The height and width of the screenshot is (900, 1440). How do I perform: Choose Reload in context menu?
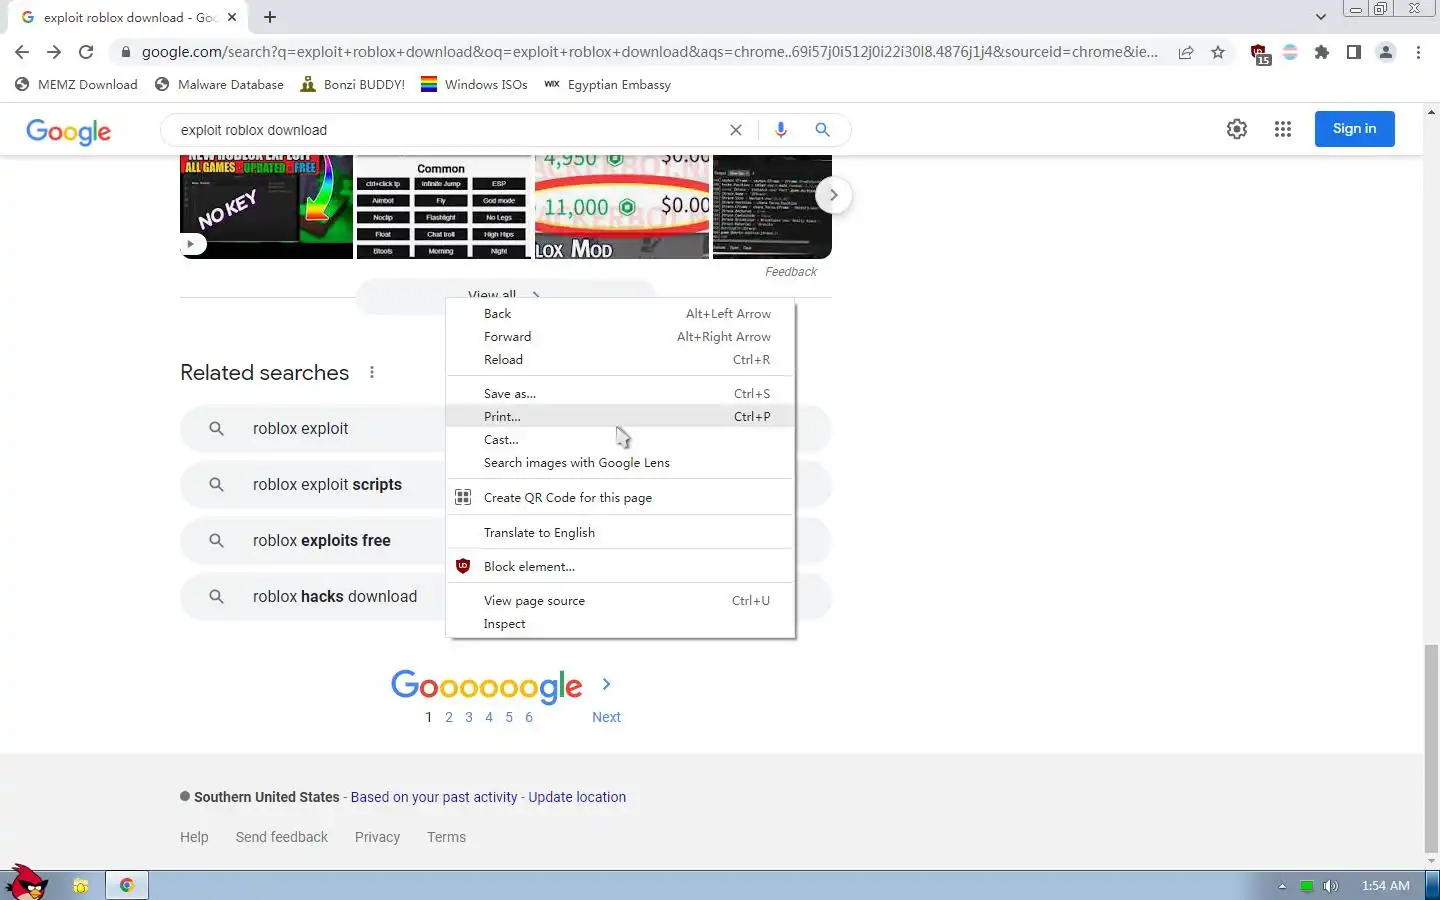(x=620, y=360)
